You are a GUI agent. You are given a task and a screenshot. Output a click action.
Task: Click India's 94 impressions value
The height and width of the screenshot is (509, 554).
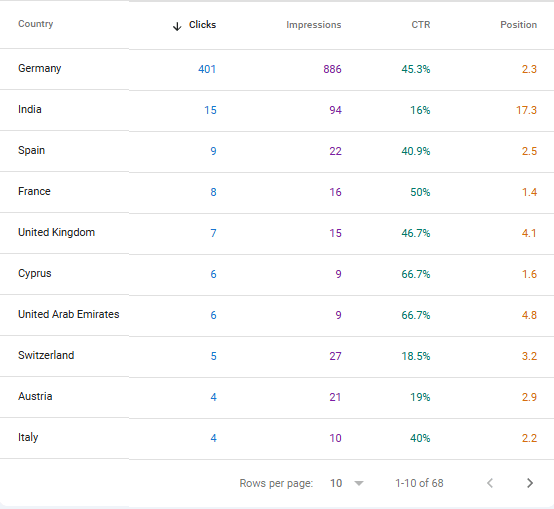[335, 110]
